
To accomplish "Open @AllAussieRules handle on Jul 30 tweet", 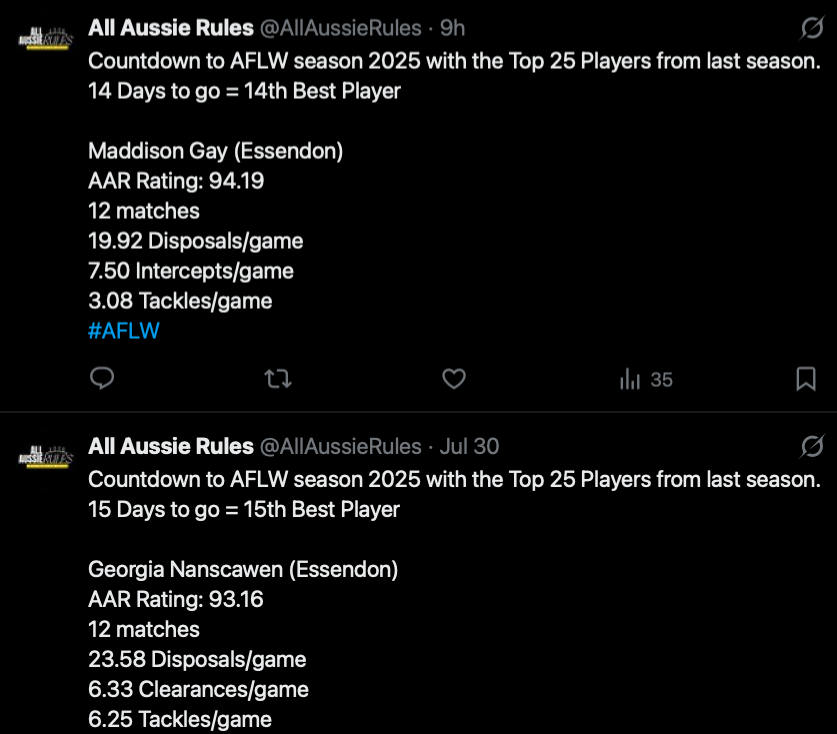I will click(341, 447).
